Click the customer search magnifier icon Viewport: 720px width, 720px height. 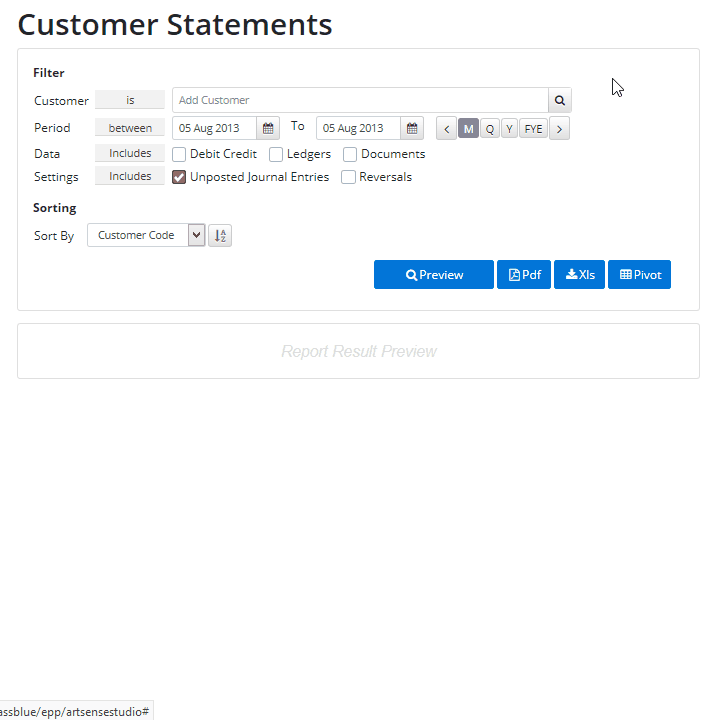559,100
